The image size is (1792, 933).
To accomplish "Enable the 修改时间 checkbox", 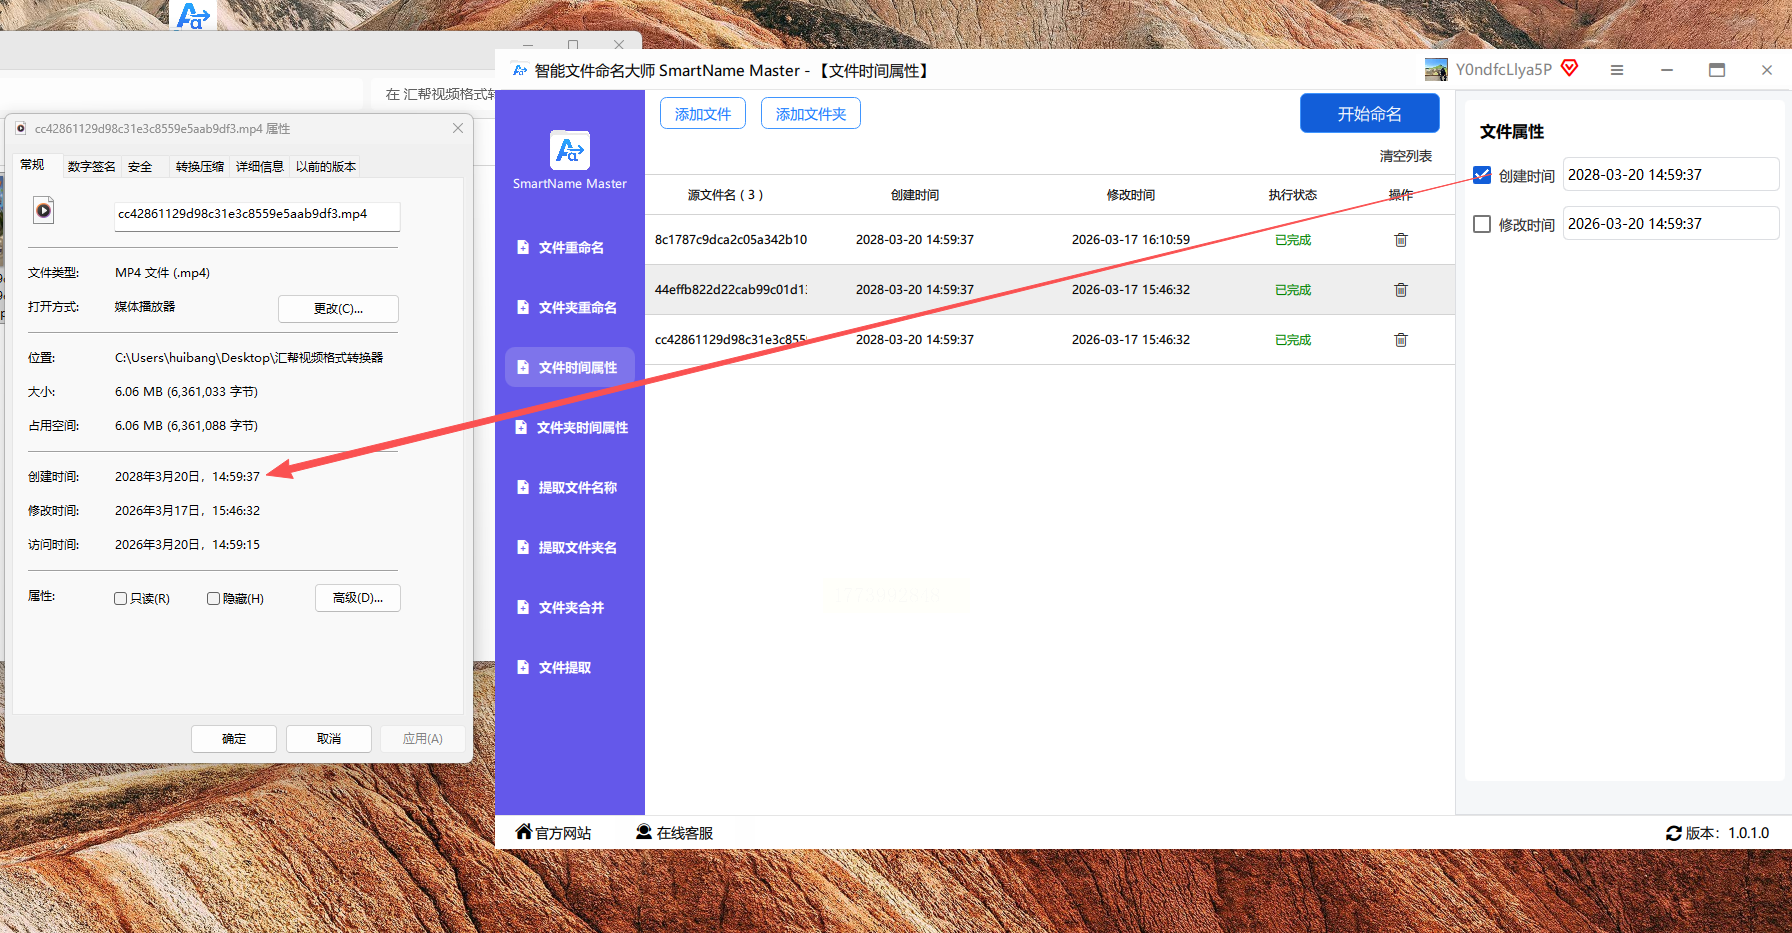I will (x=1482, y=224).
